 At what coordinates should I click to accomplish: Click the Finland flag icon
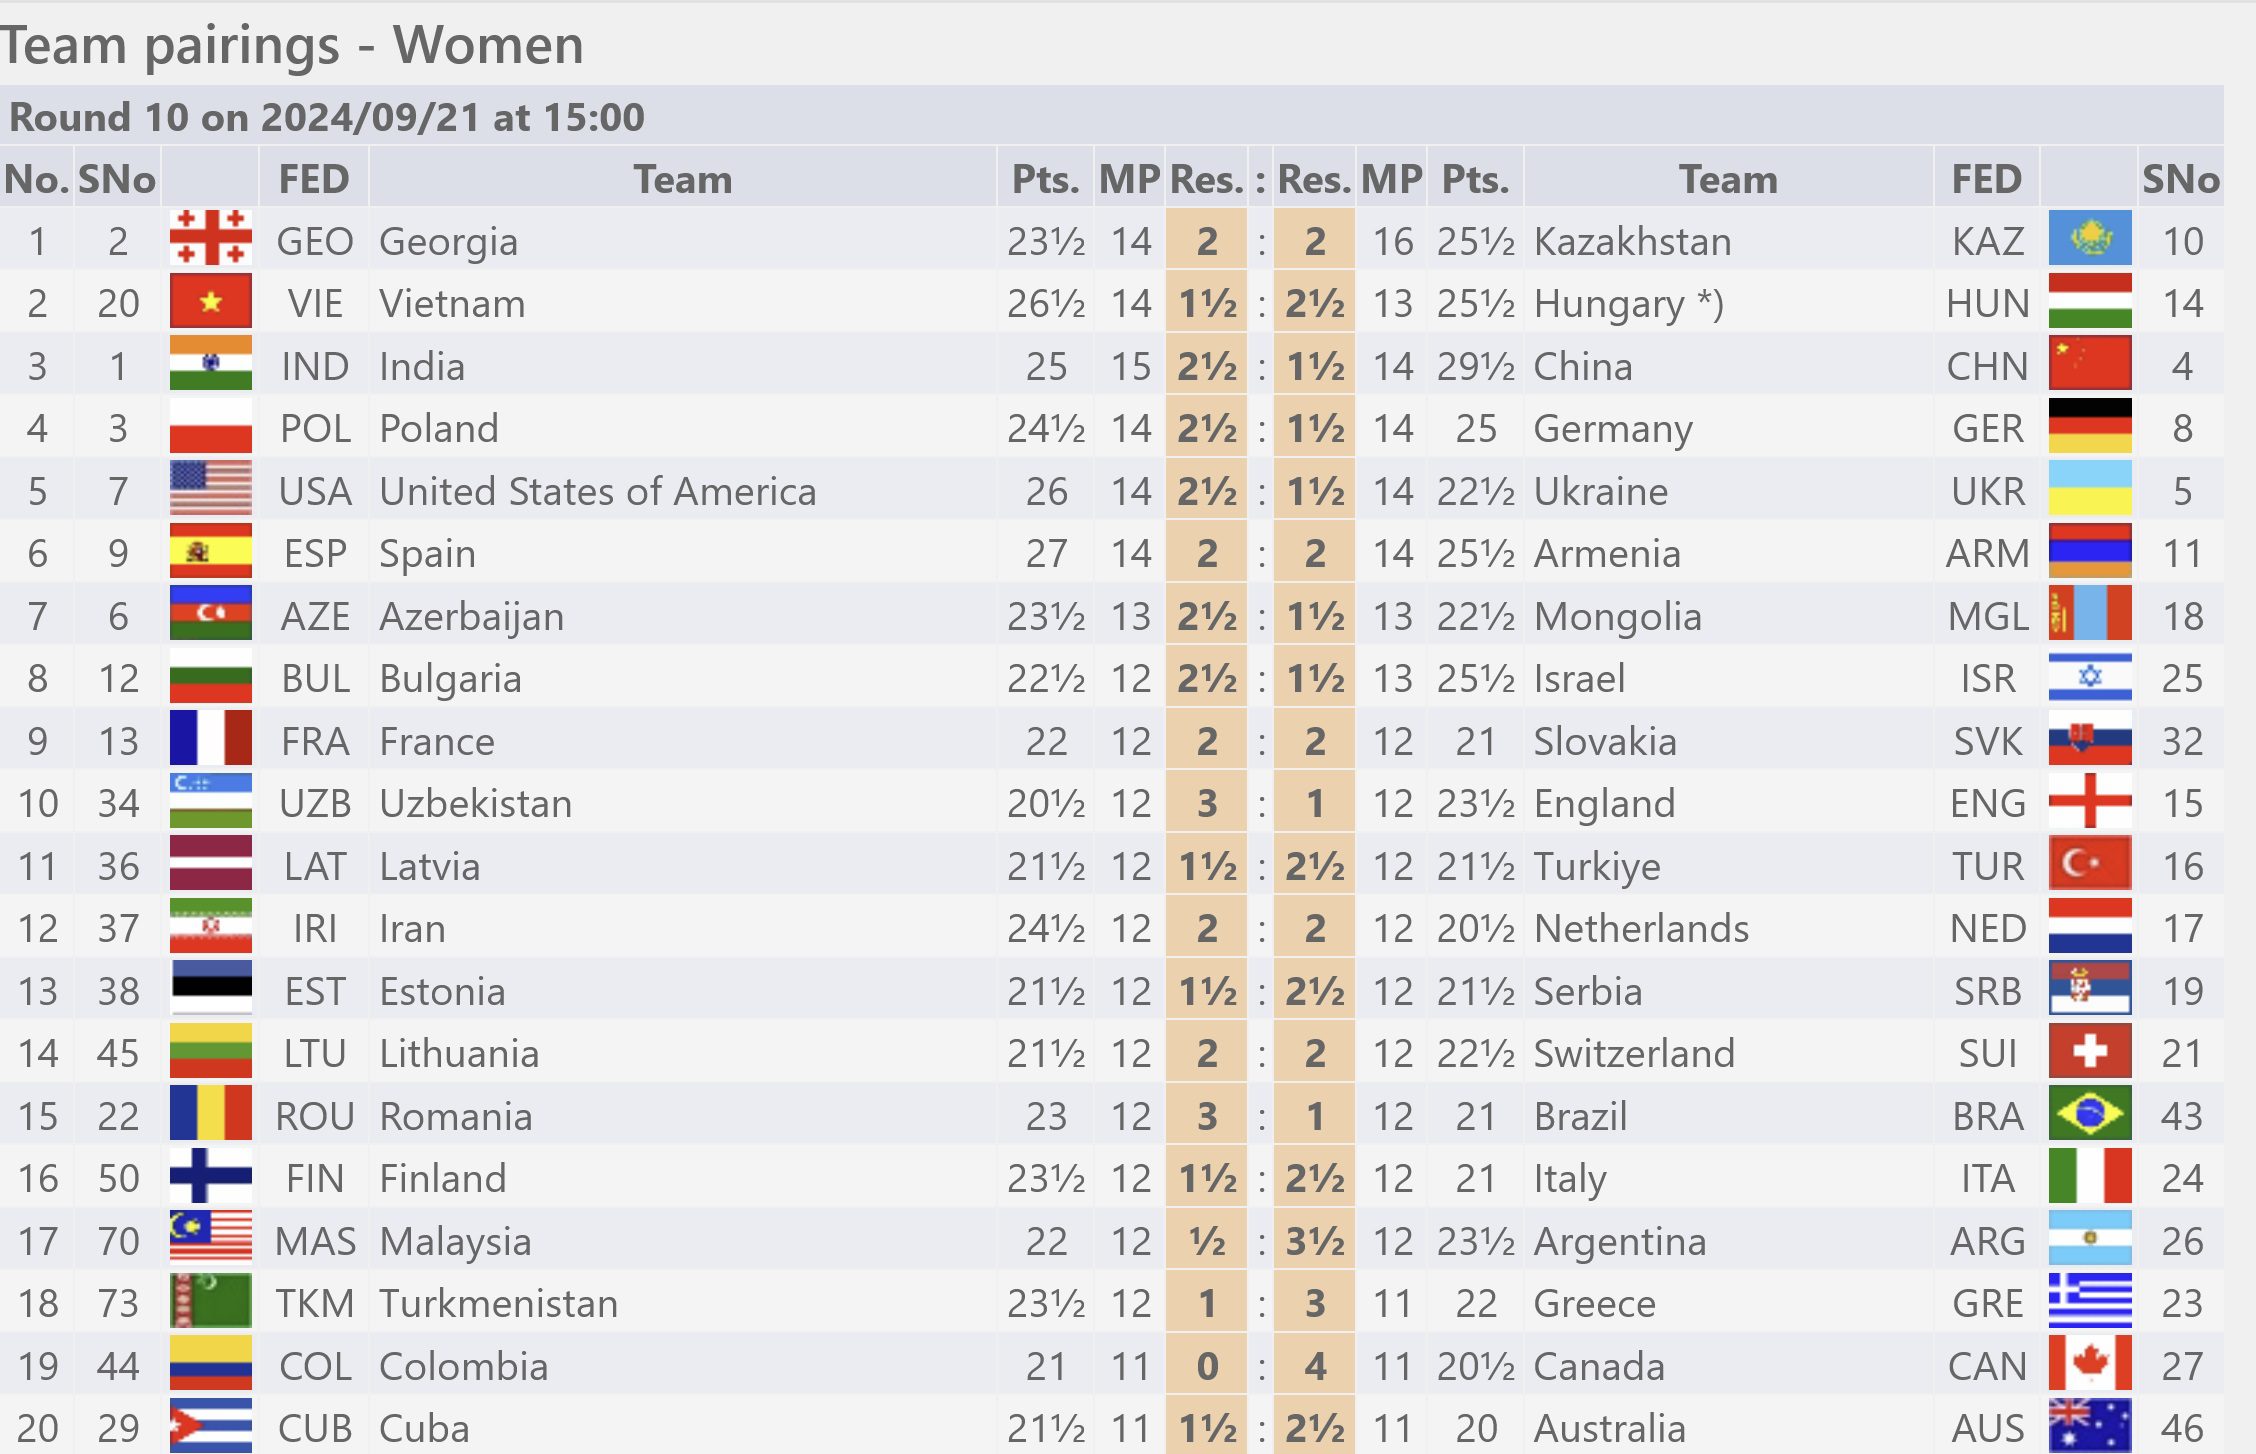point(210,1176)
